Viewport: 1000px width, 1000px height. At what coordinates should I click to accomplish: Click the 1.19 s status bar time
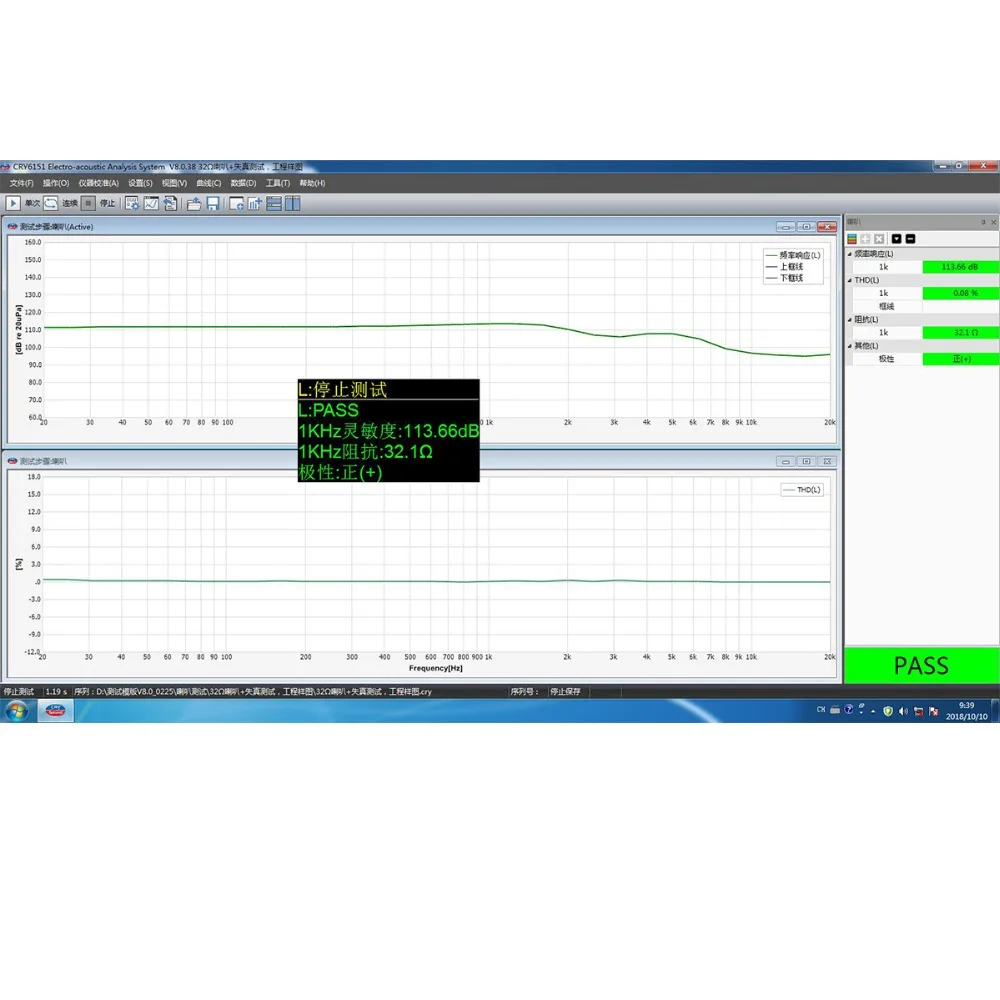pyautogui.click(x=56, y=691)
